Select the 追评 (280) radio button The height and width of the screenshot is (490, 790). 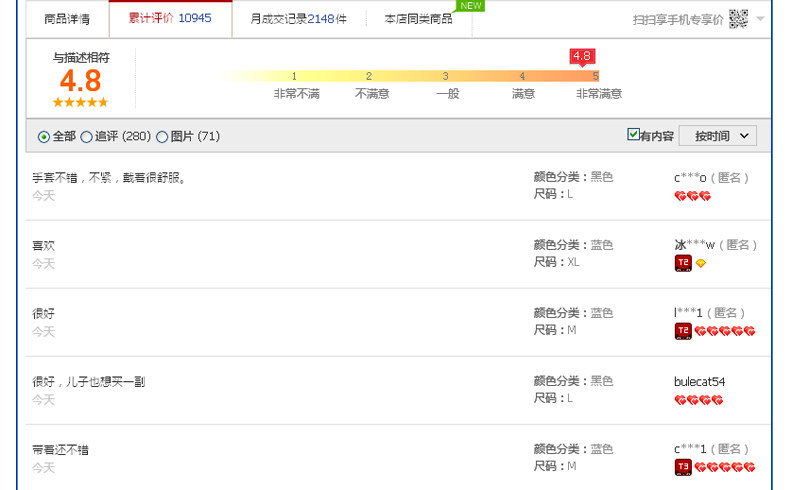(x=86, y=137)
